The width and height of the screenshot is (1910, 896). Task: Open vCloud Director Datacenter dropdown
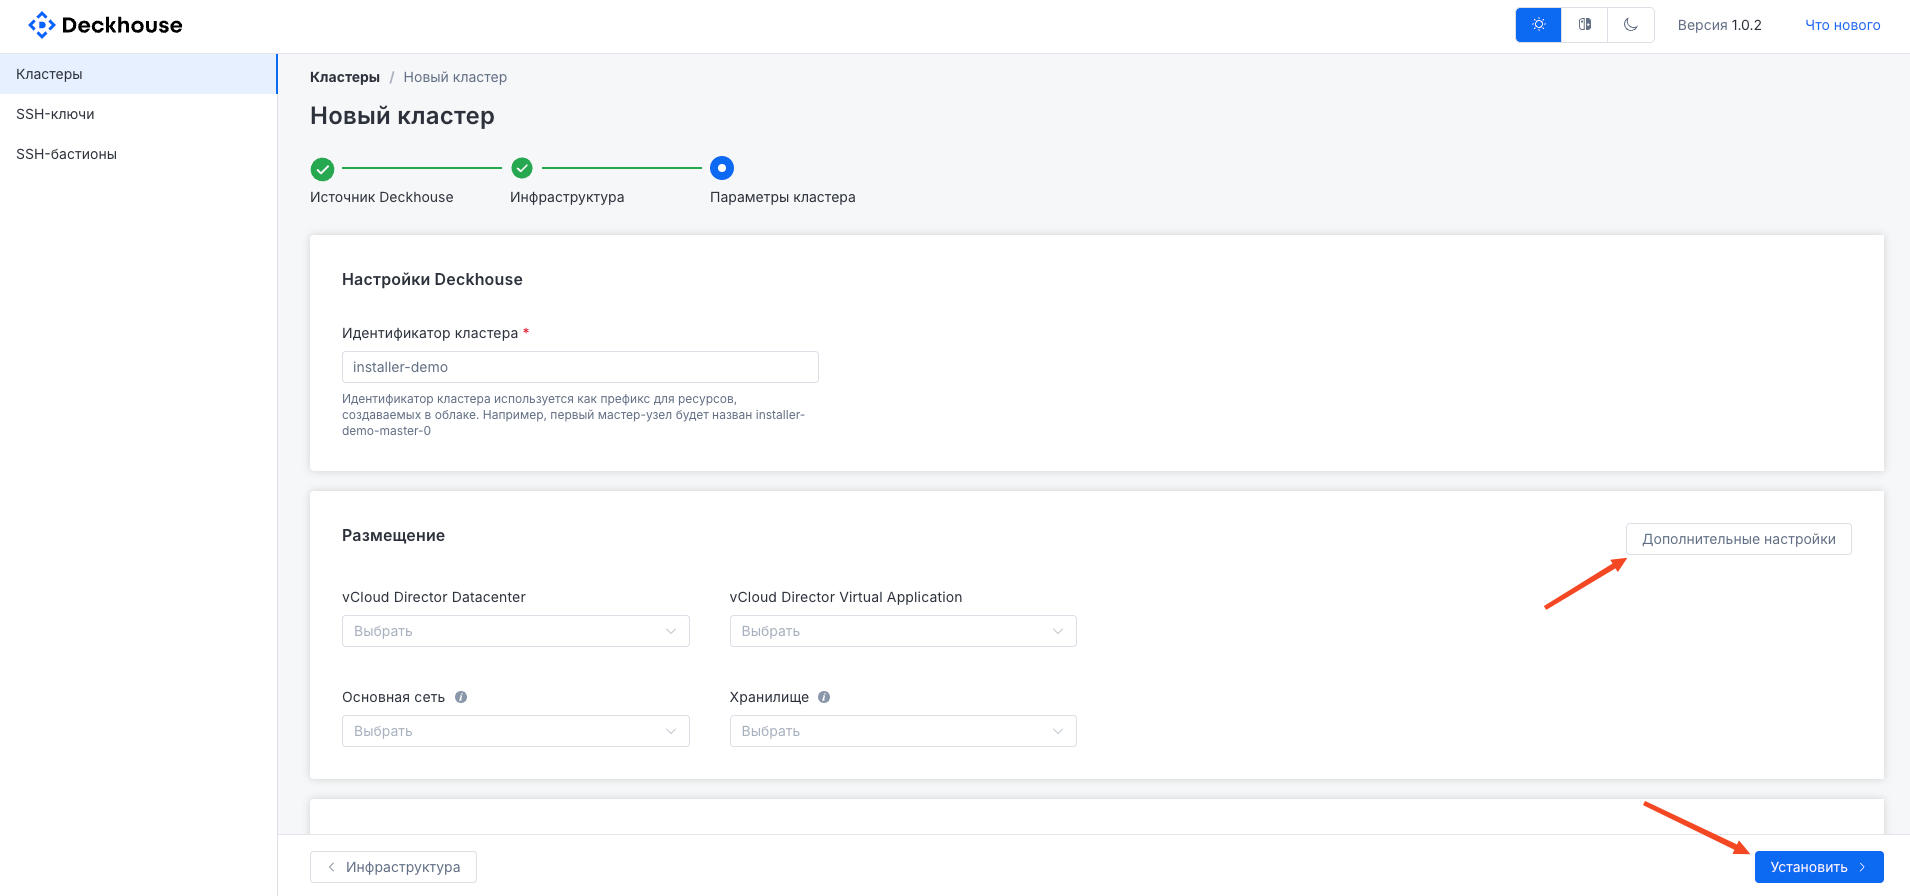[x=516, y=631]
